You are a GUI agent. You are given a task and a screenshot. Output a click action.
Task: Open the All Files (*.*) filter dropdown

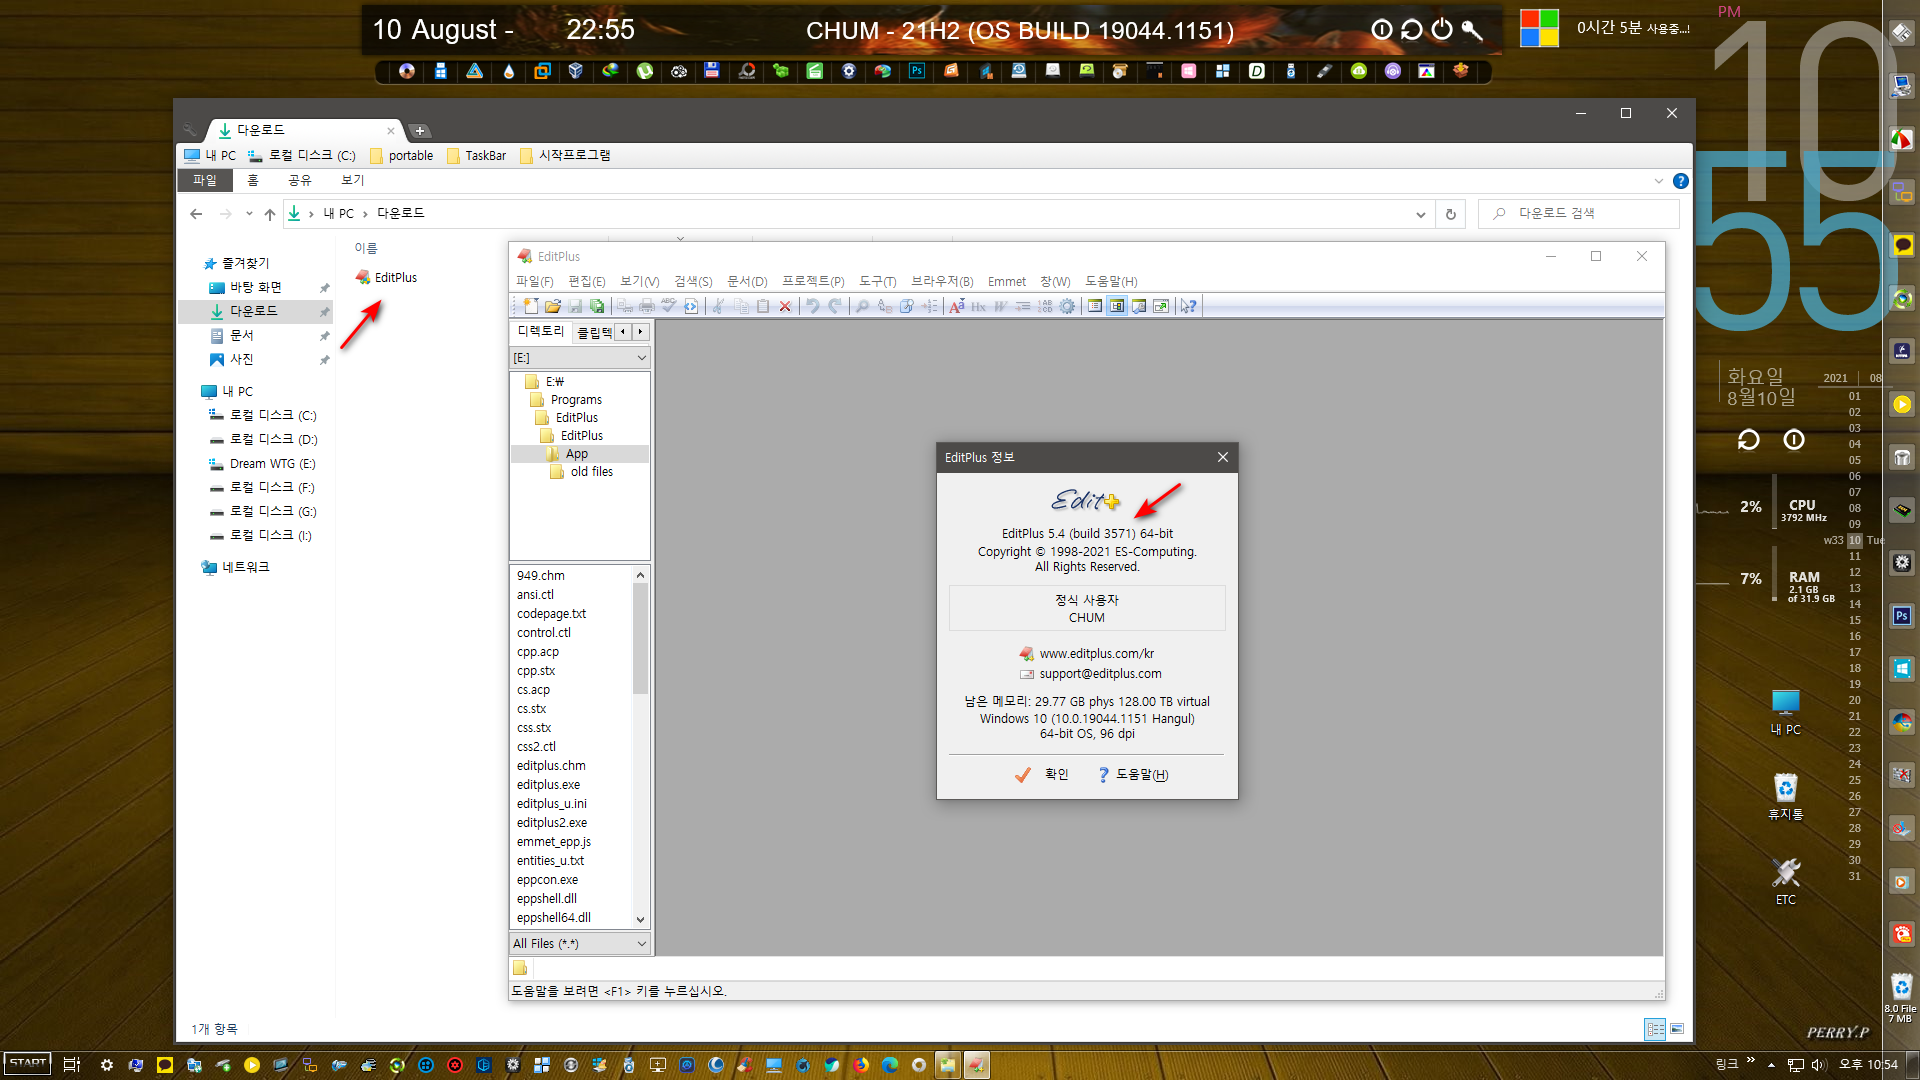click(641, 944)
